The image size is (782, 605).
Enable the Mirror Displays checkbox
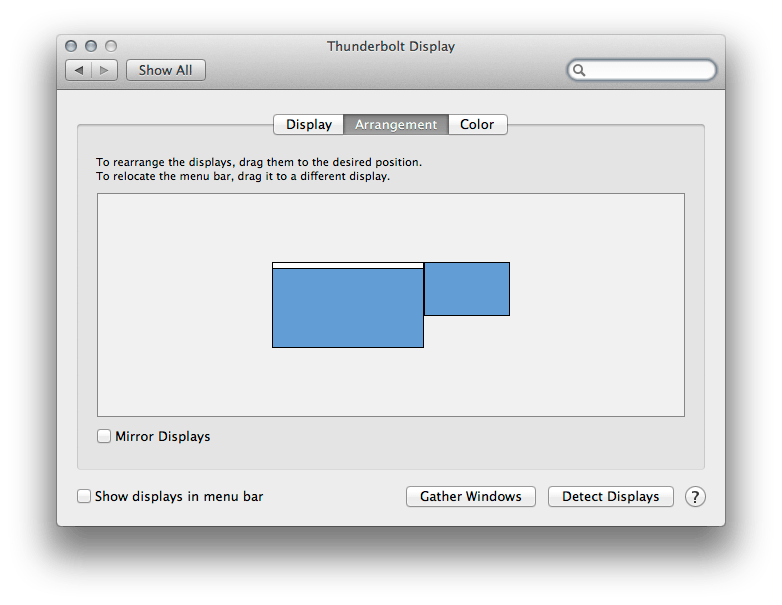pos(104,436)
